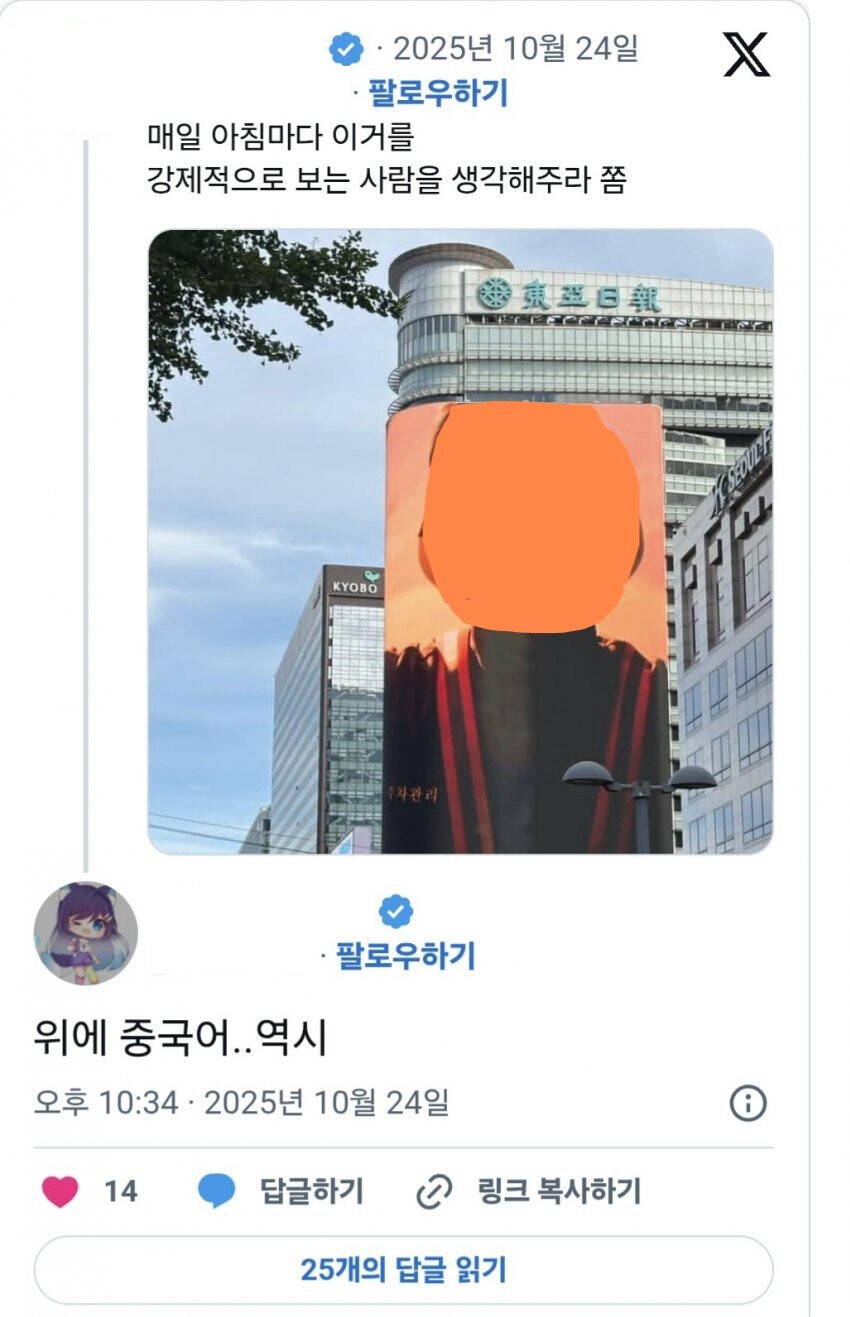
Task: Click the info circle icon
Action: click(748, 1103)
